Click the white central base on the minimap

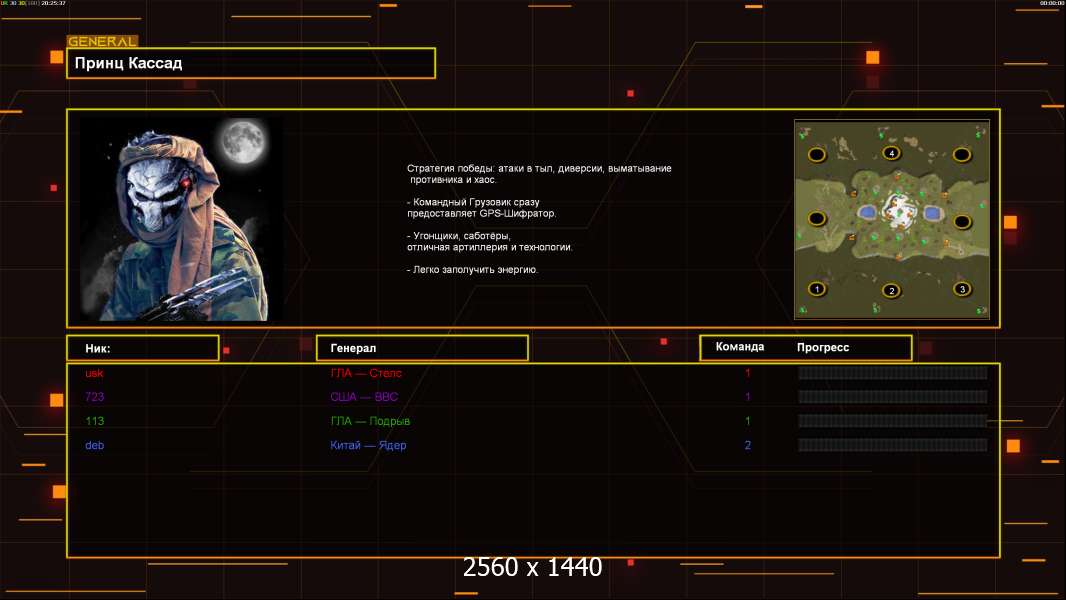(x=899, y=209)
